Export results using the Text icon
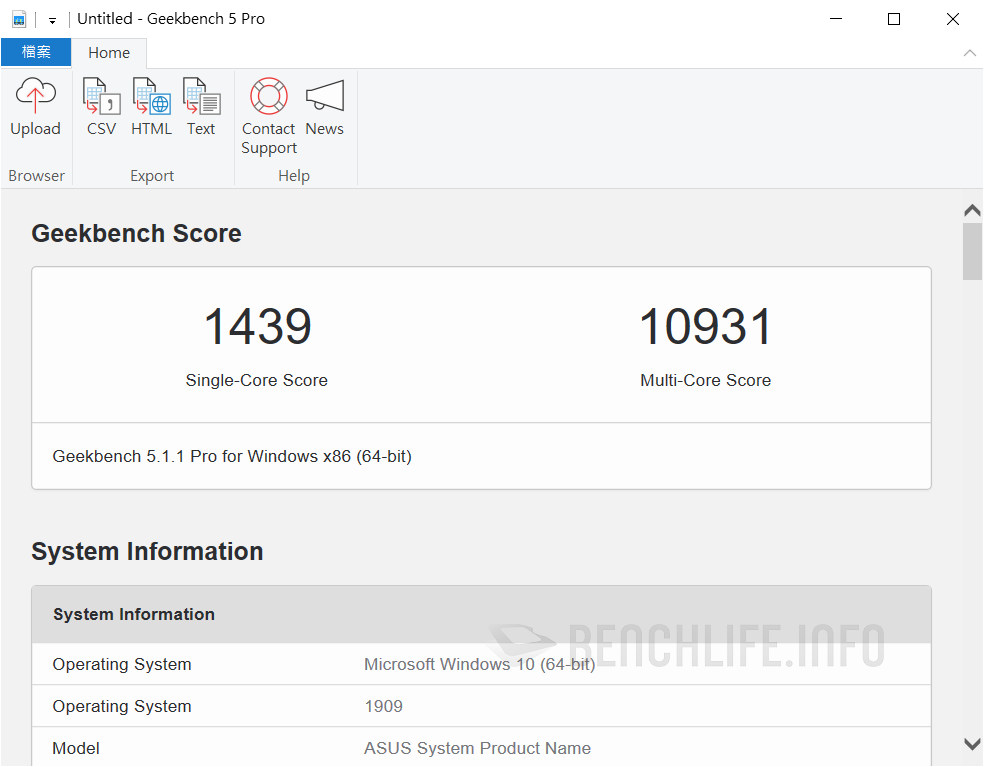 click(x=201, y=98)
